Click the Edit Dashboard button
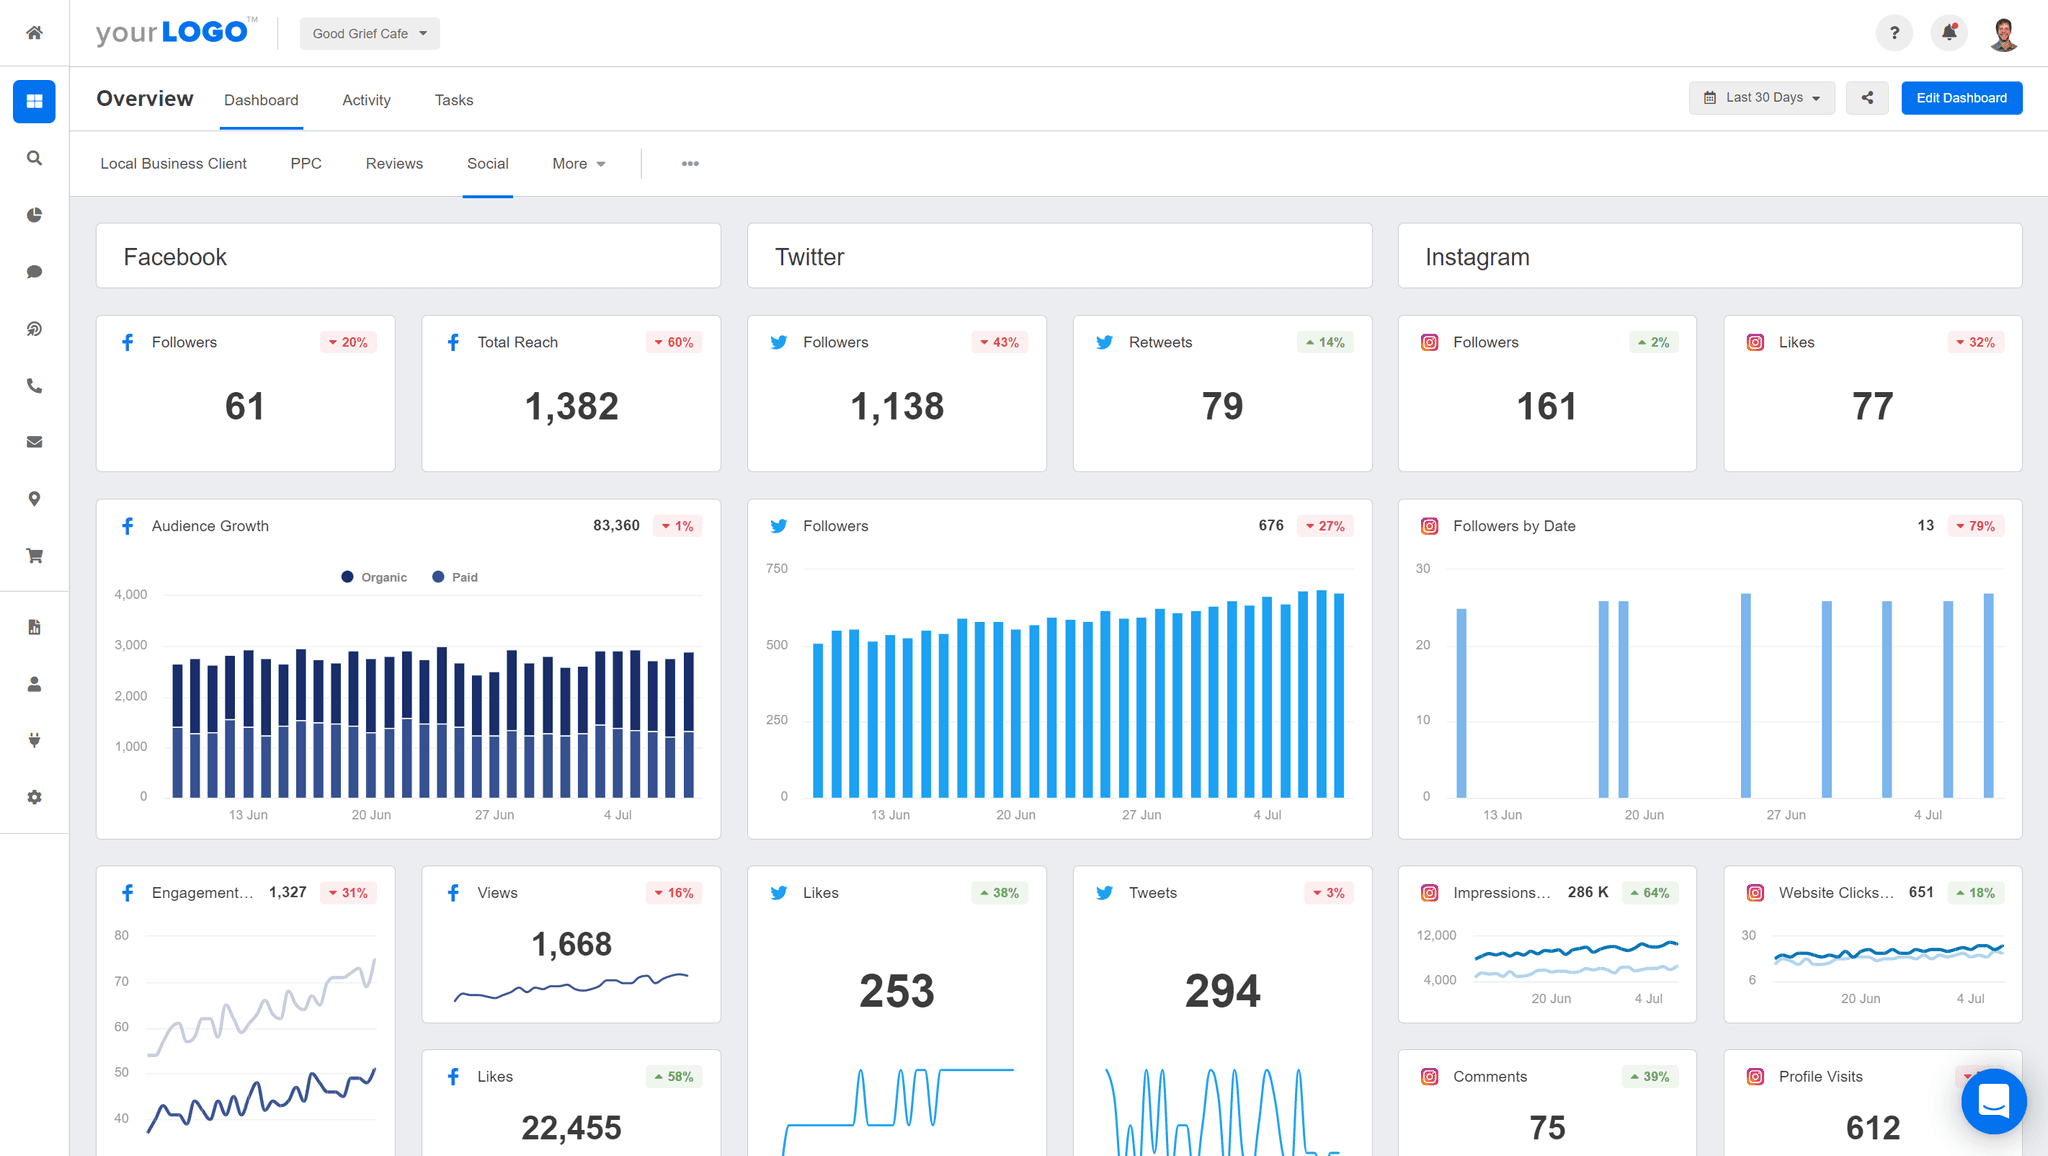Screen dimensions: 2048x1156 tap(1961, 97)
